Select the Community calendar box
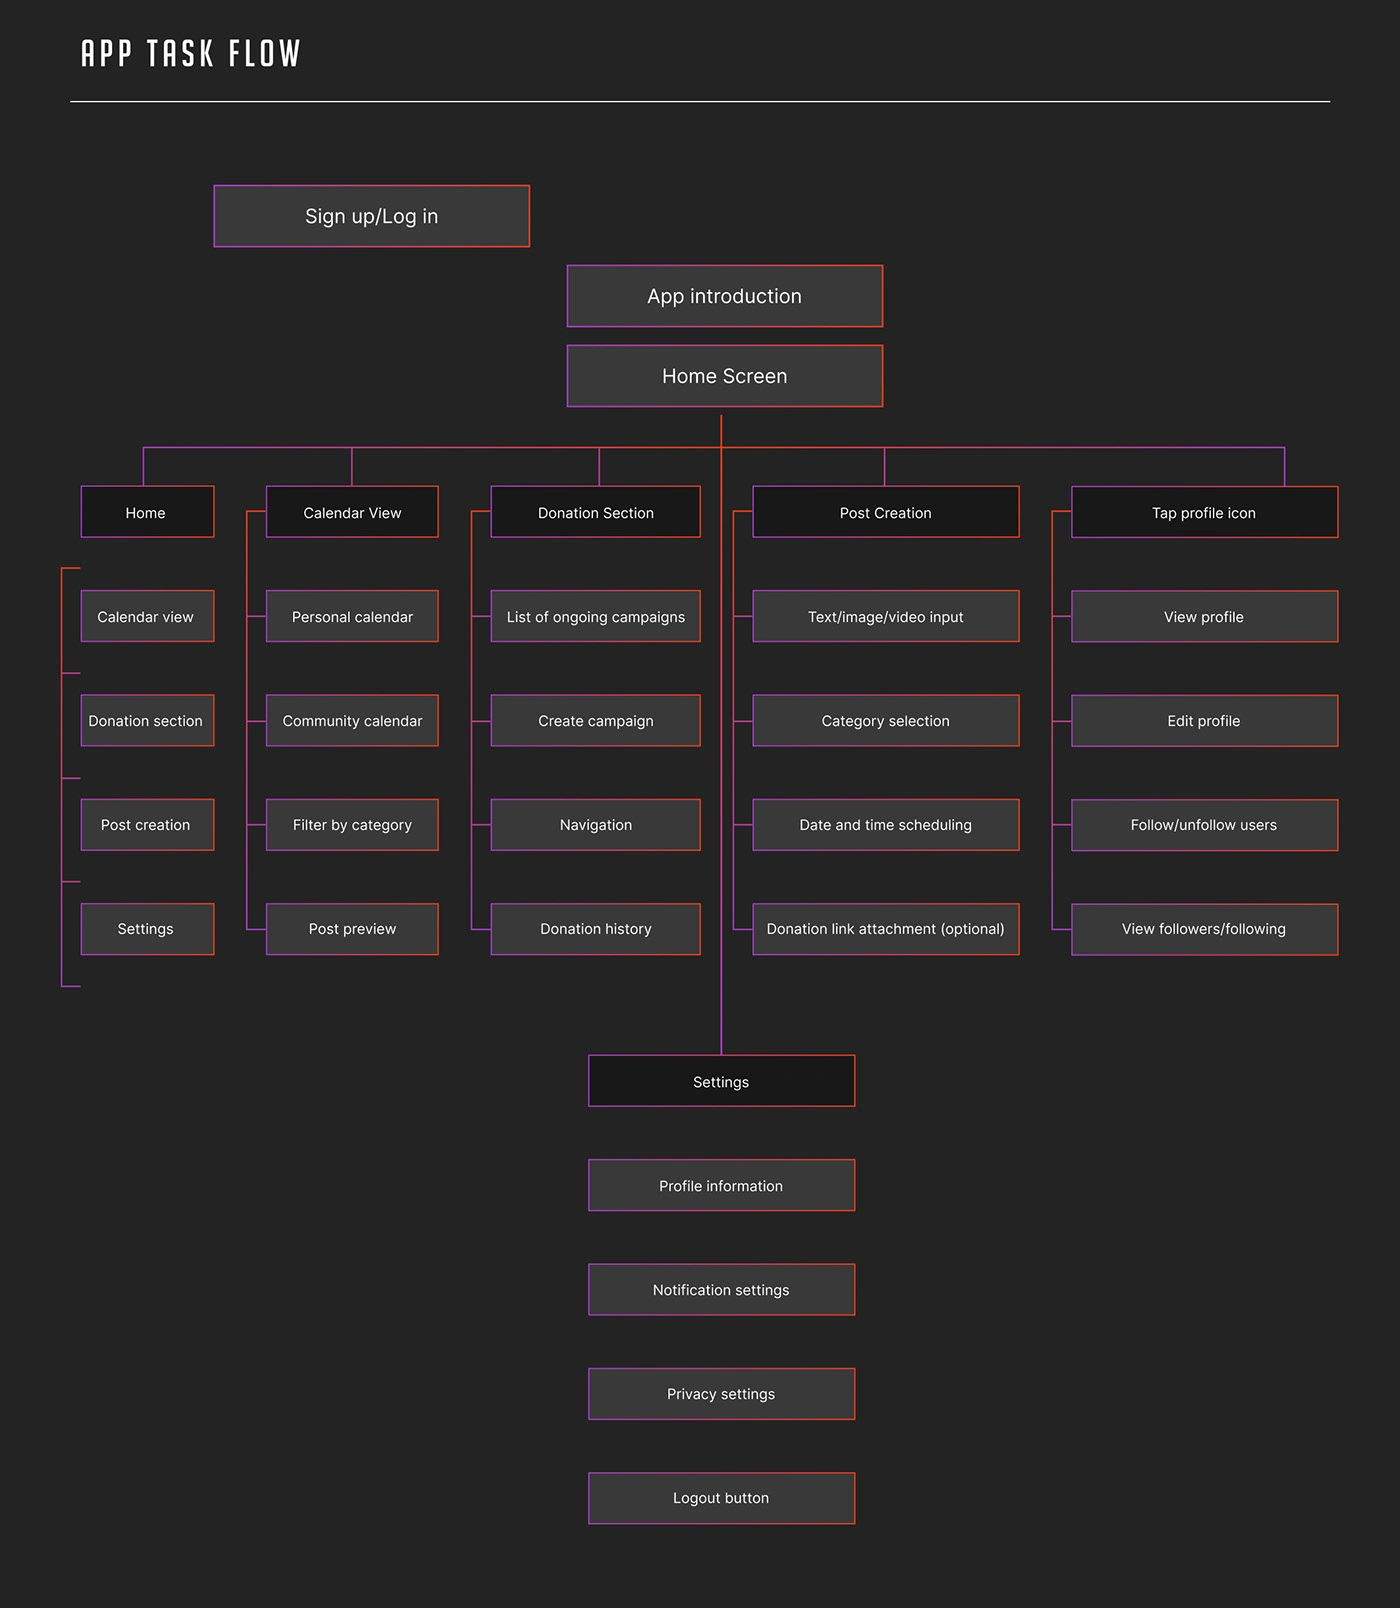The height and width of the screenshot is (1608, 1400). pos(352,720)
